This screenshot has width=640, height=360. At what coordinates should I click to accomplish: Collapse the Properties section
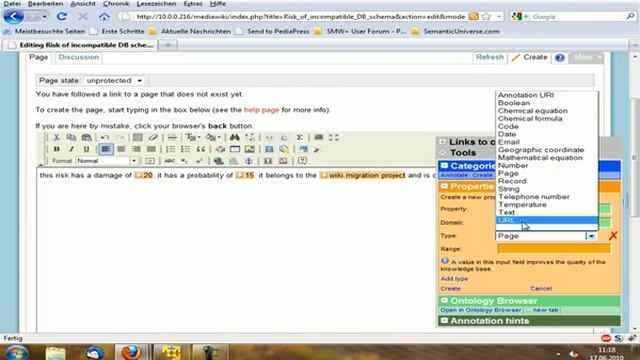(x=444, y=187)
